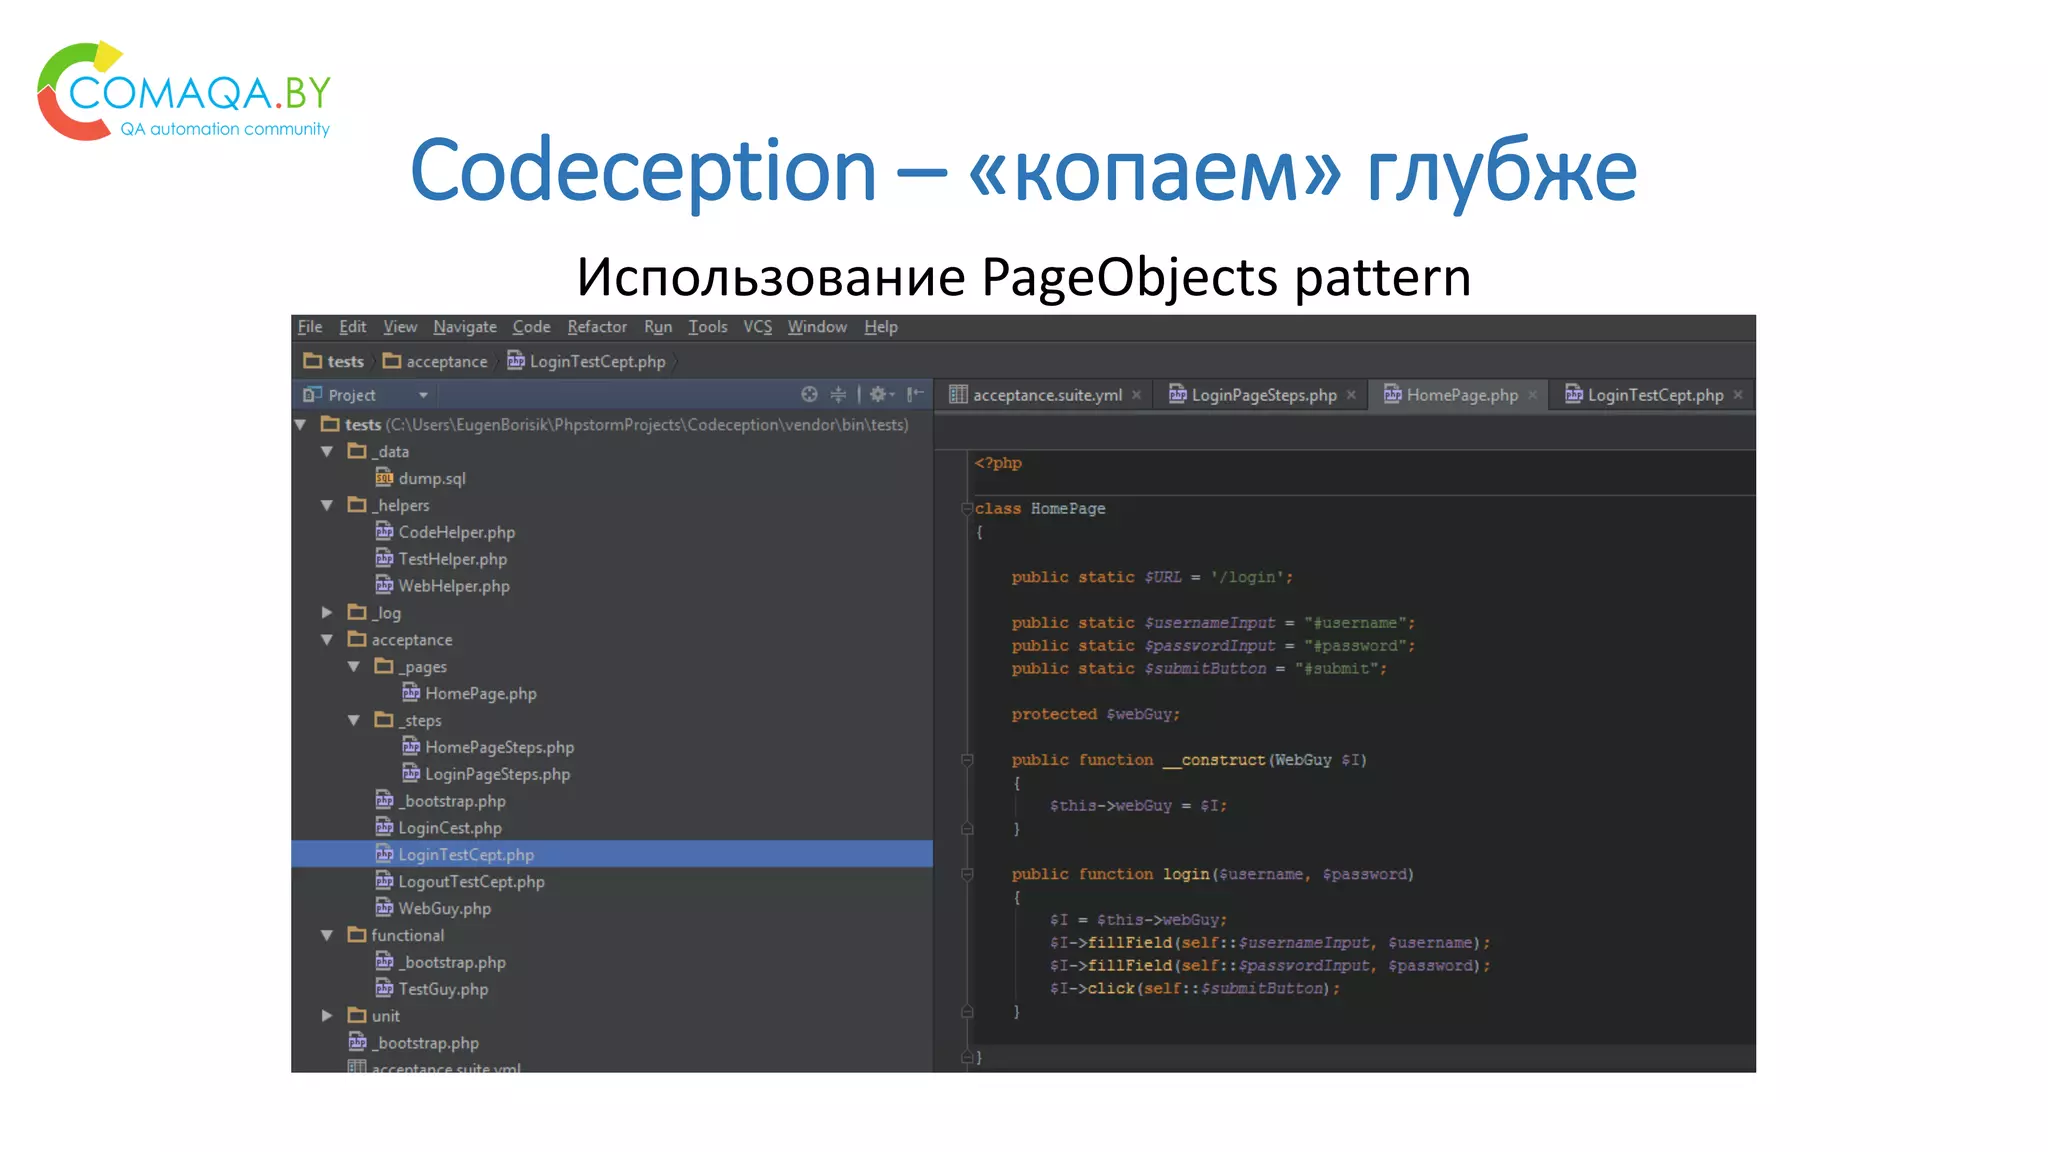
Task: Collapse the acceptance folder
Action: 327,639
